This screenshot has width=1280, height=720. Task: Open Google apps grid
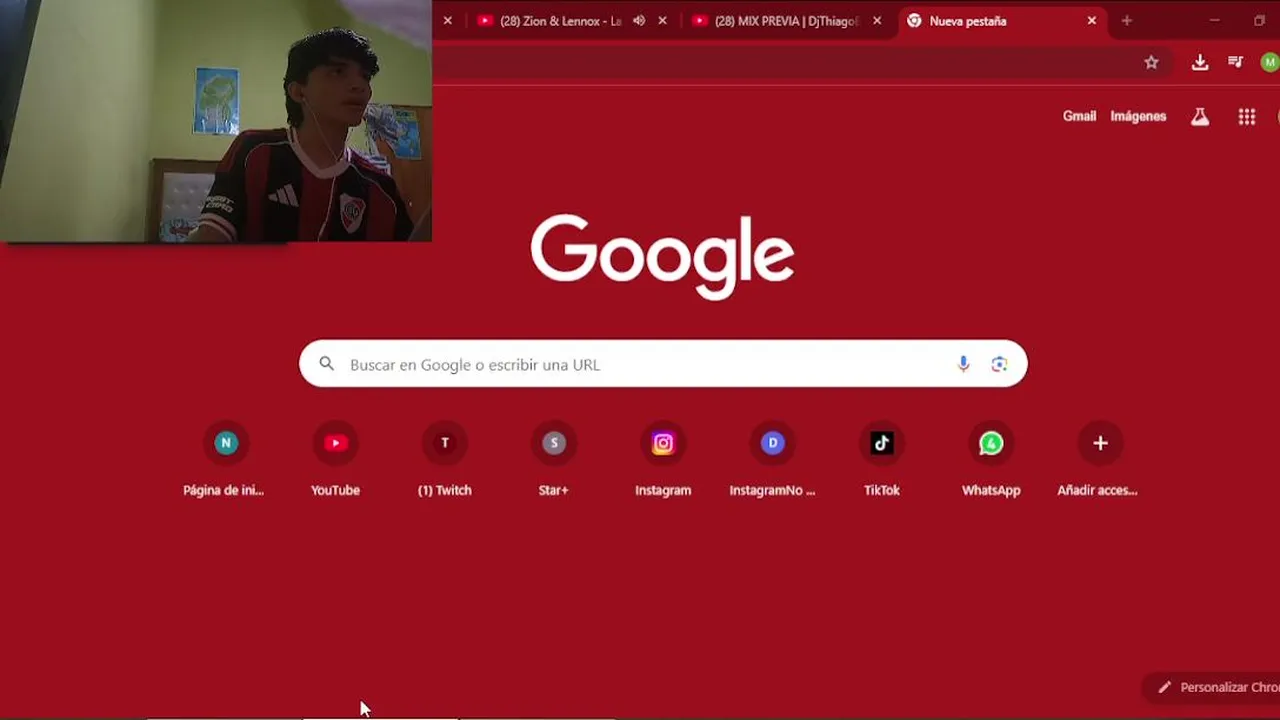click(1246, 117)
